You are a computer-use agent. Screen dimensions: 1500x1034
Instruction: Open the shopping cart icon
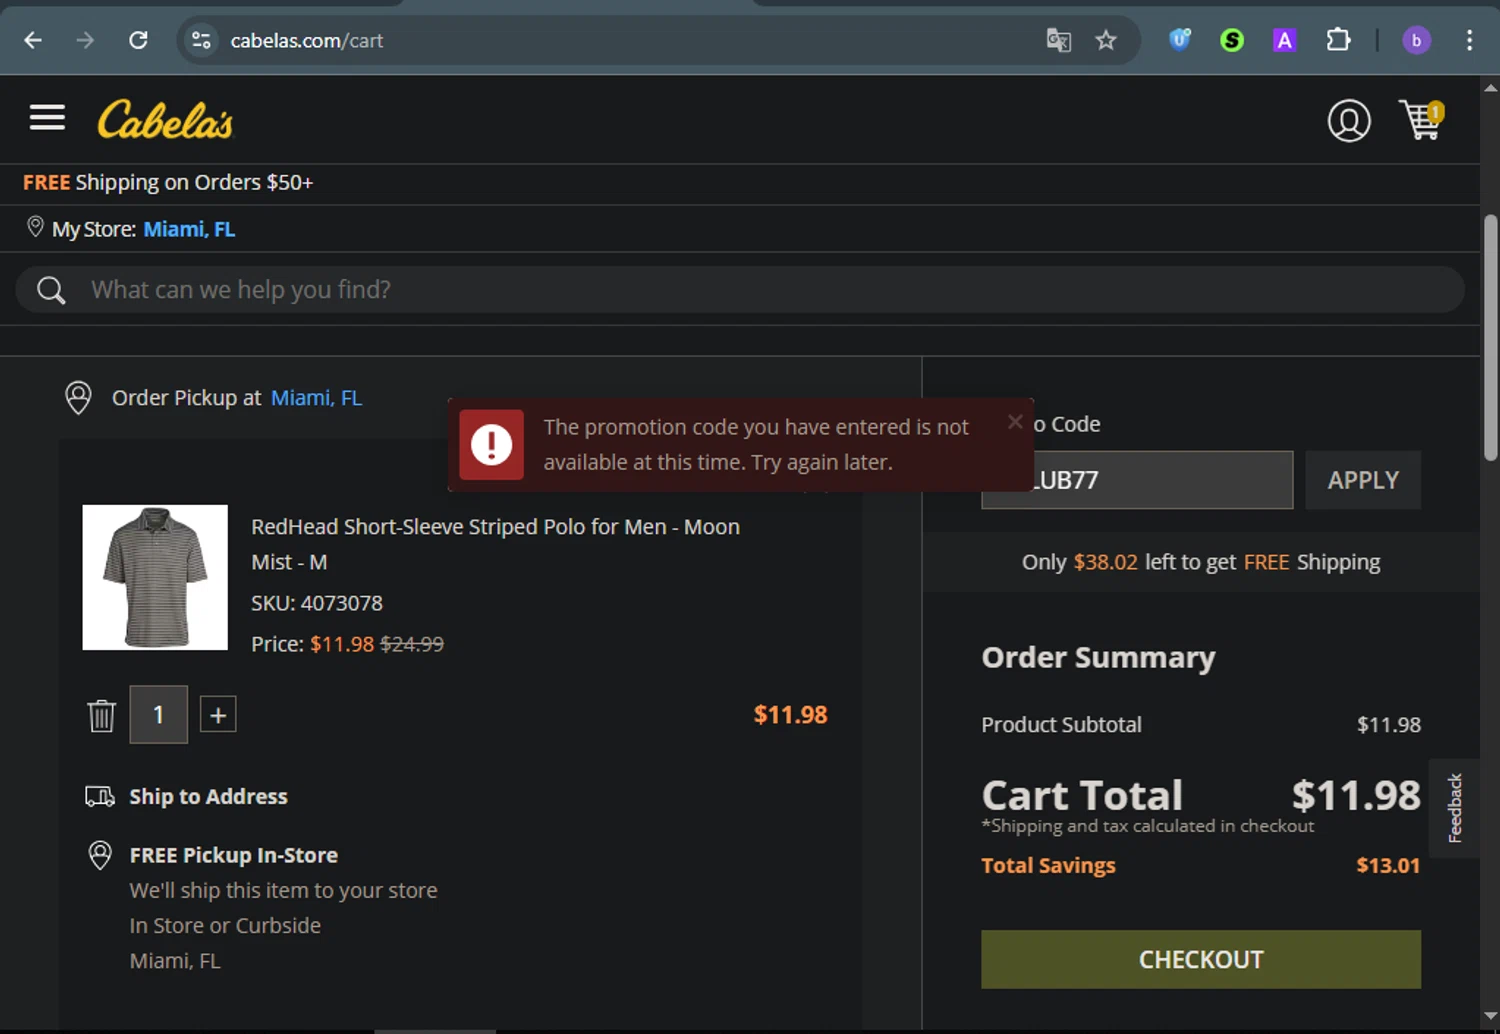pos(1421,120)
